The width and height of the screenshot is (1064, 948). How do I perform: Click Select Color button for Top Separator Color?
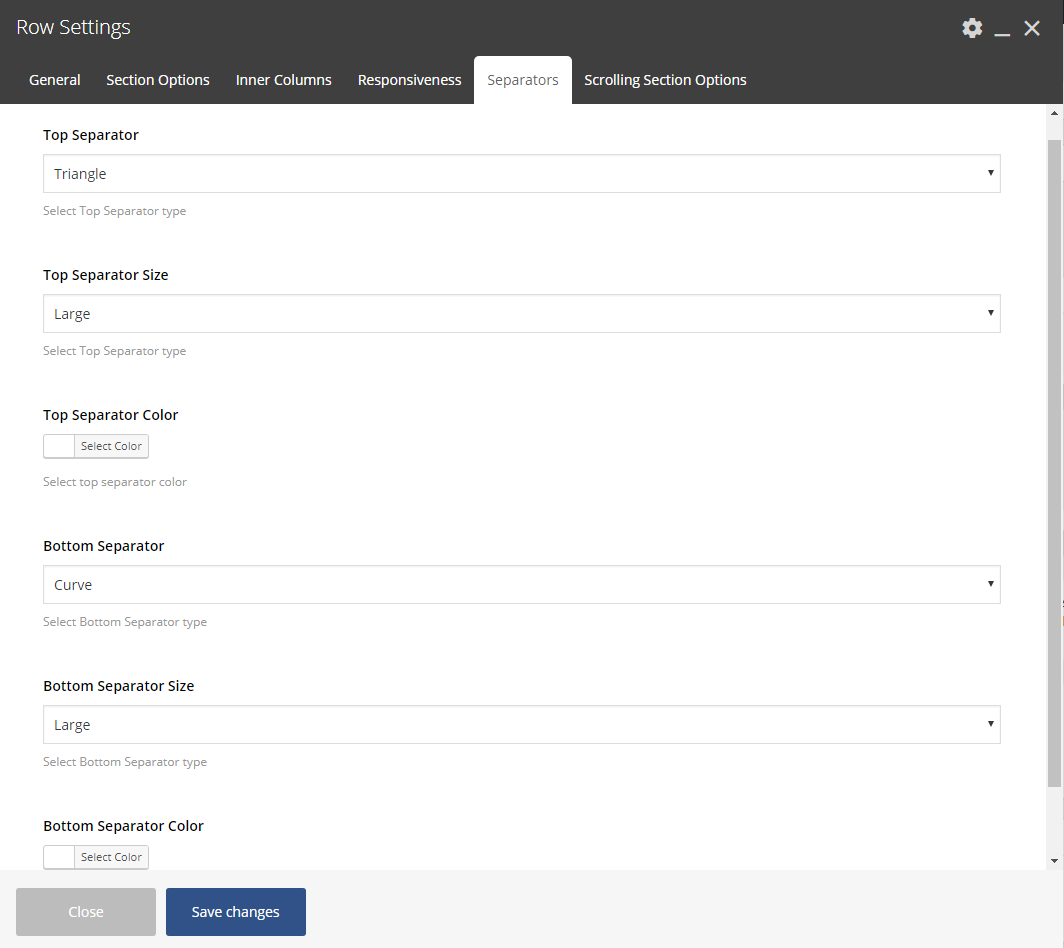(x=111, y=446)
